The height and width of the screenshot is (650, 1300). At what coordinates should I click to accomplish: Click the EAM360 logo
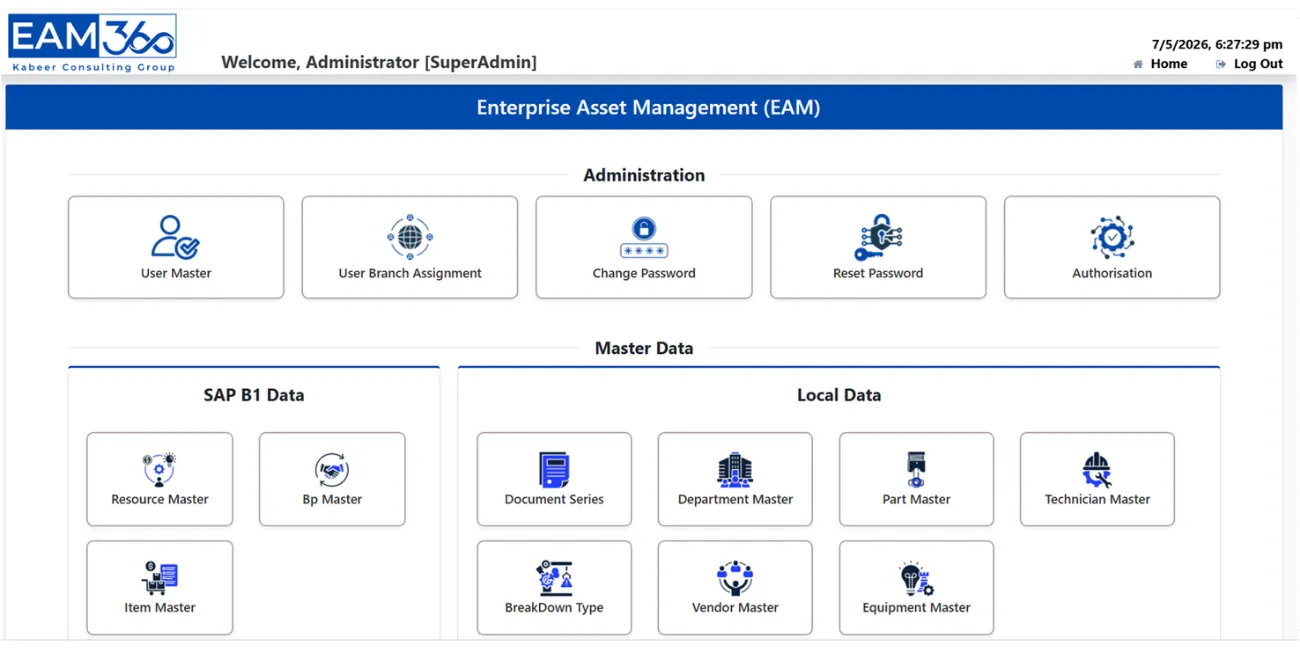point(92,43)
